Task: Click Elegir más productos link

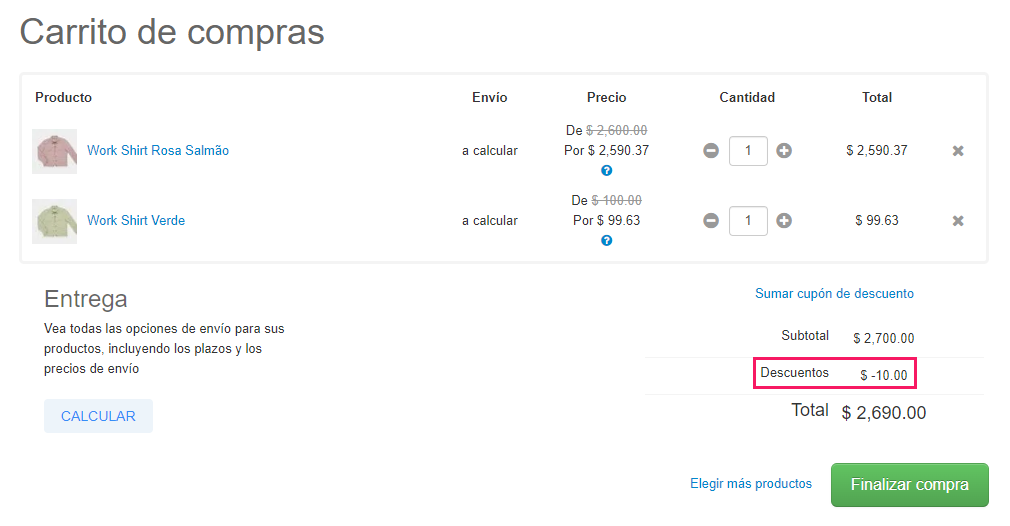Action: pos(751,484)
